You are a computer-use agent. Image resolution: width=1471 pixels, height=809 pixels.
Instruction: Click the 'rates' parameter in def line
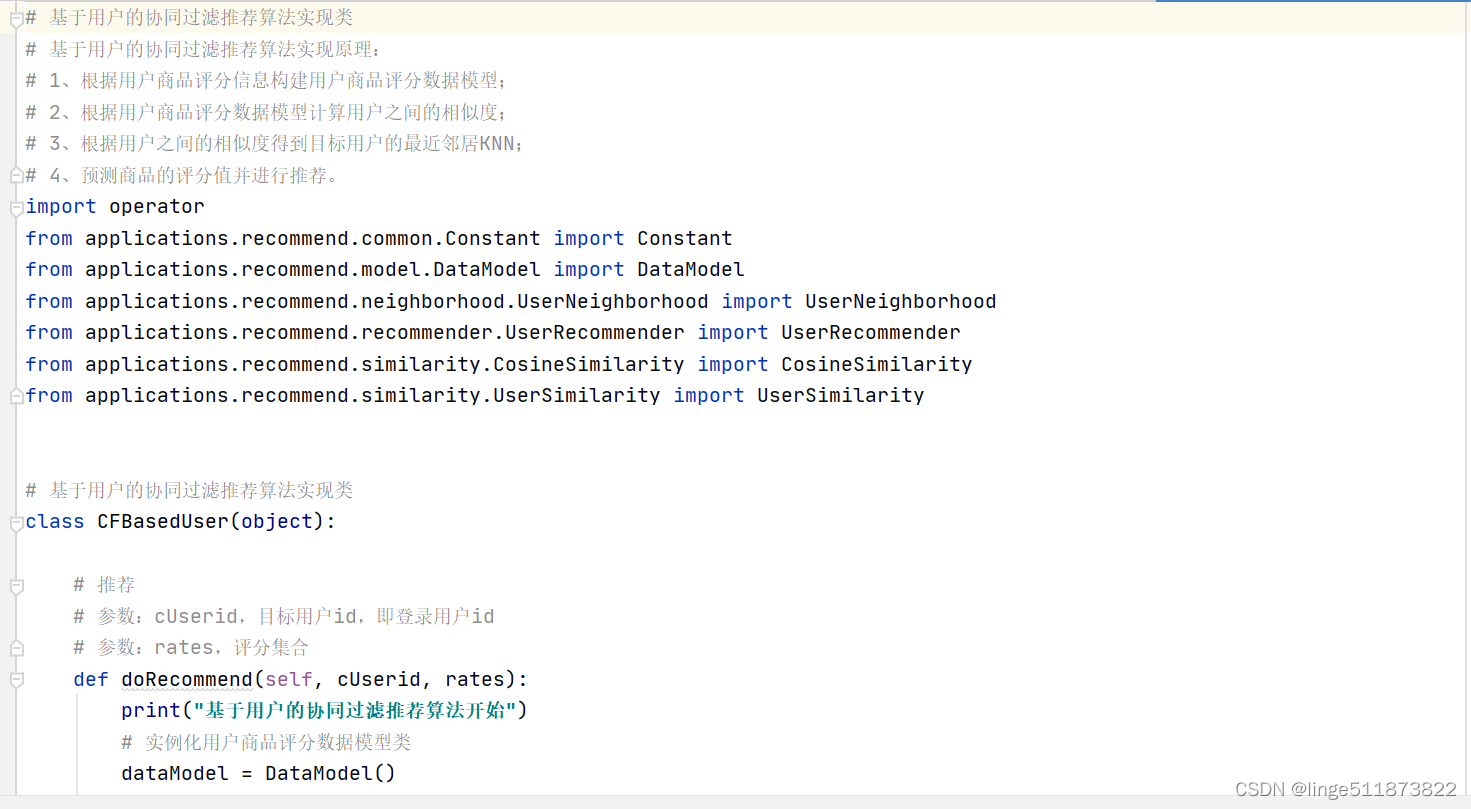point(475,680)
